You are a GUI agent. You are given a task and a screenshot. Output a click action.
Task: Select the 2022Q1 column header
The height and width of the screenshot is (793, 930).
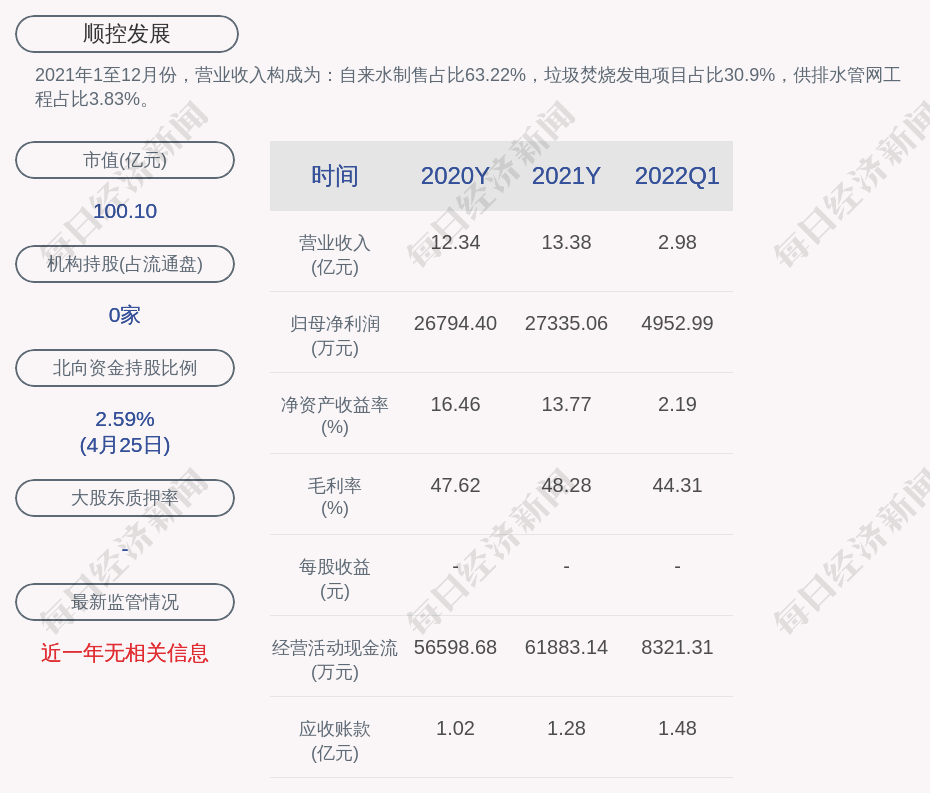coord(677,176)
